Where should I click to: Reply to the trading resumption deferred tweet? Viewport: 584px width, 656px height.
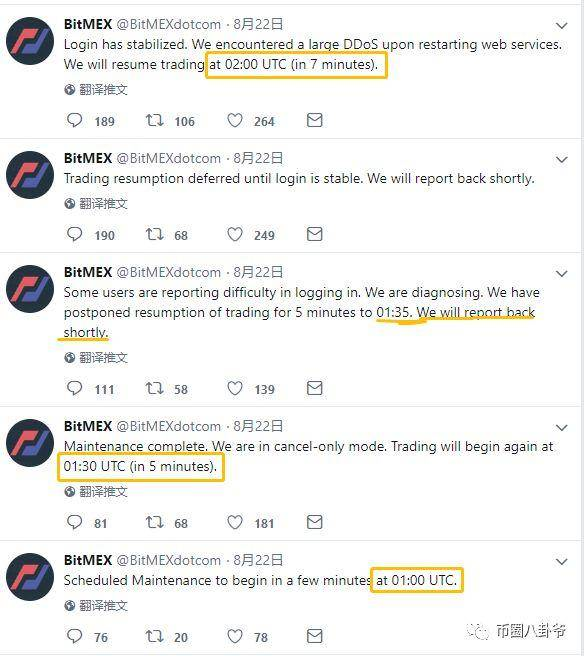[74, 234]
